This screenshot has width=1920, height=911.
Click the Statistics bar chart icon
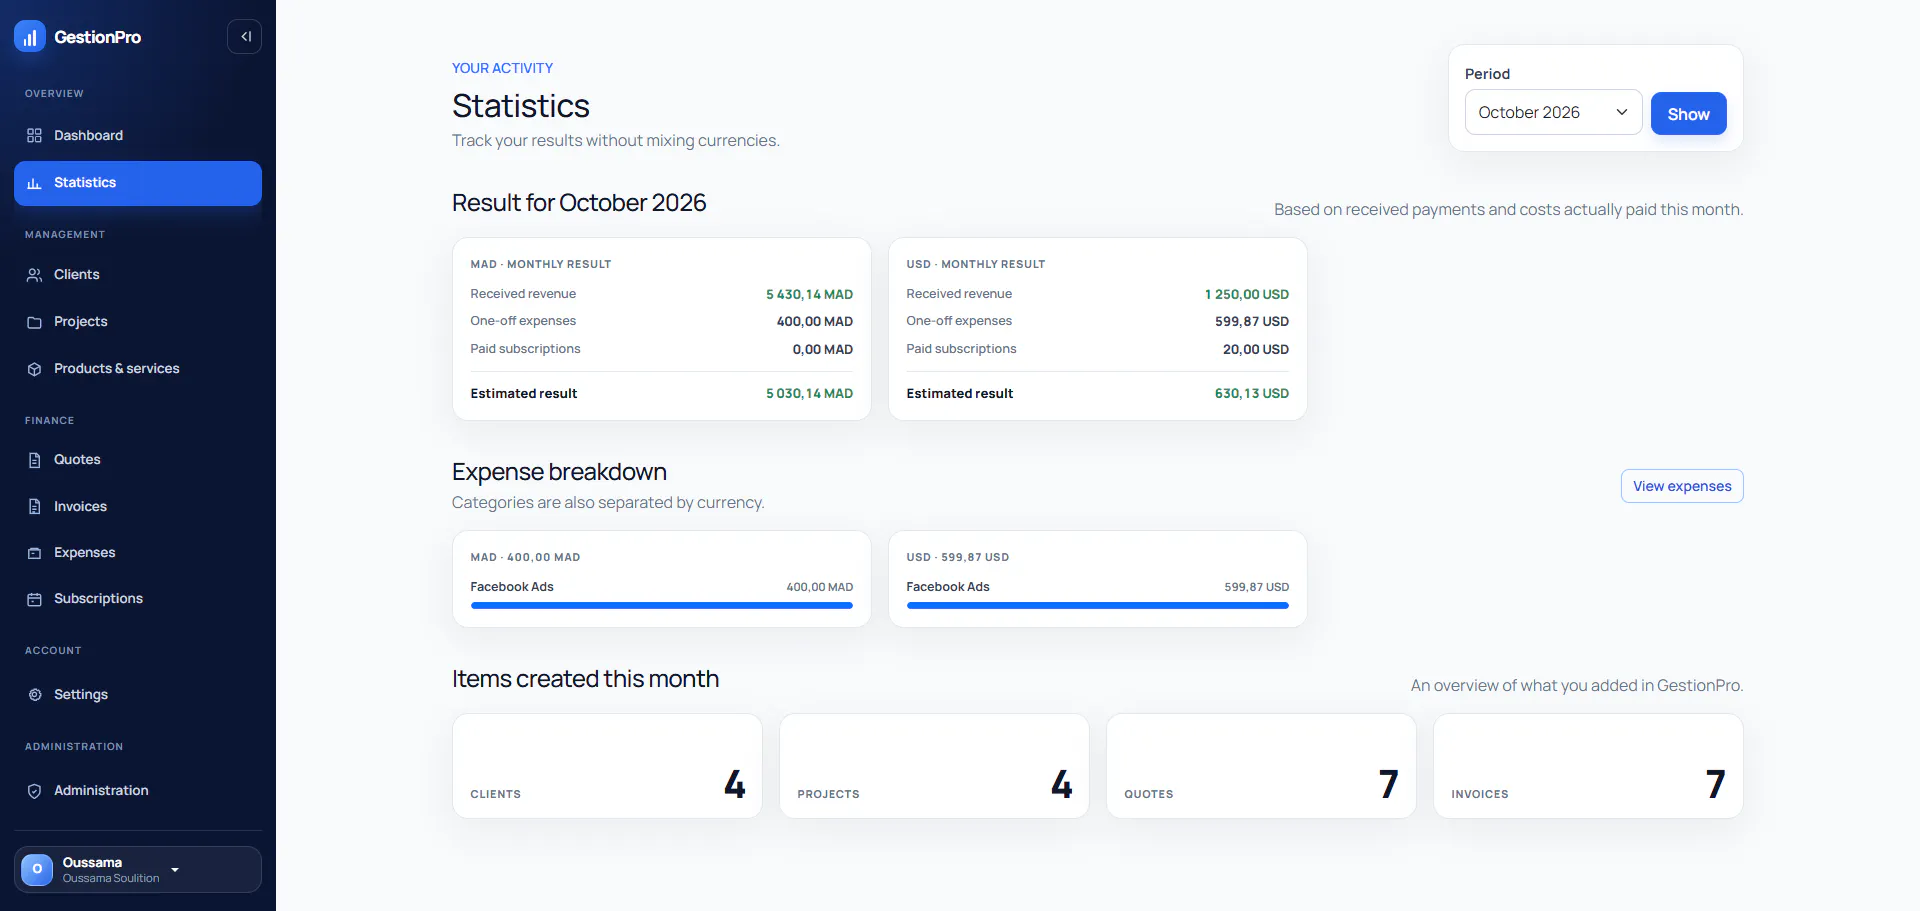coord(34,183)
